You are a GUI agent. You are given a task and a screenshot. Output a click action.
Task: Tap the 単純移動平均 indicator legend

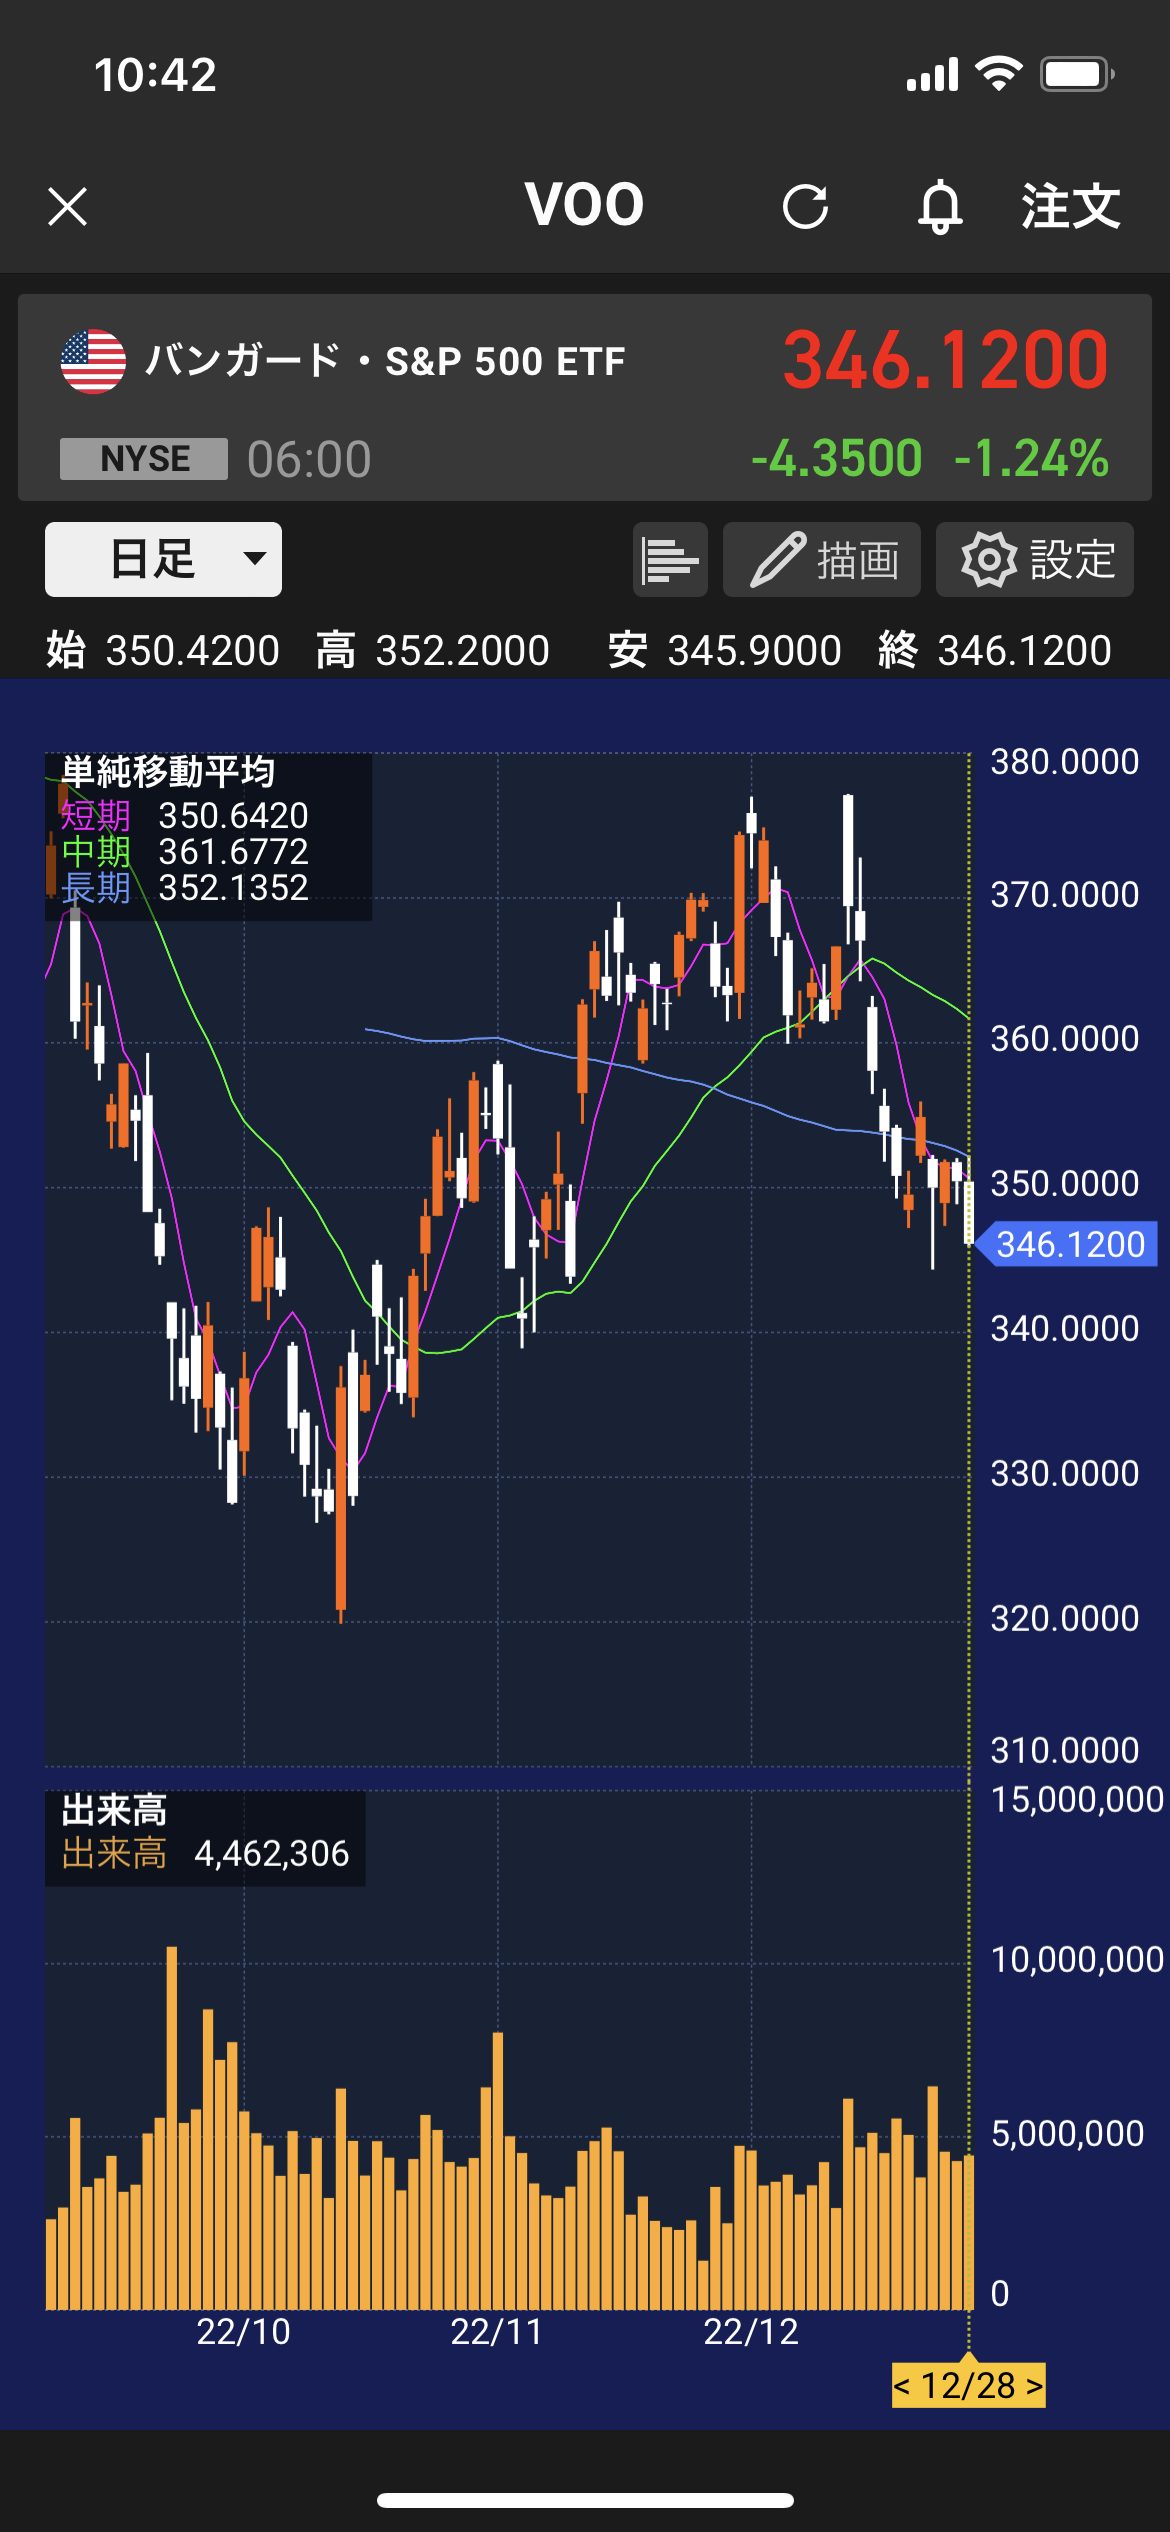[168, 772]
